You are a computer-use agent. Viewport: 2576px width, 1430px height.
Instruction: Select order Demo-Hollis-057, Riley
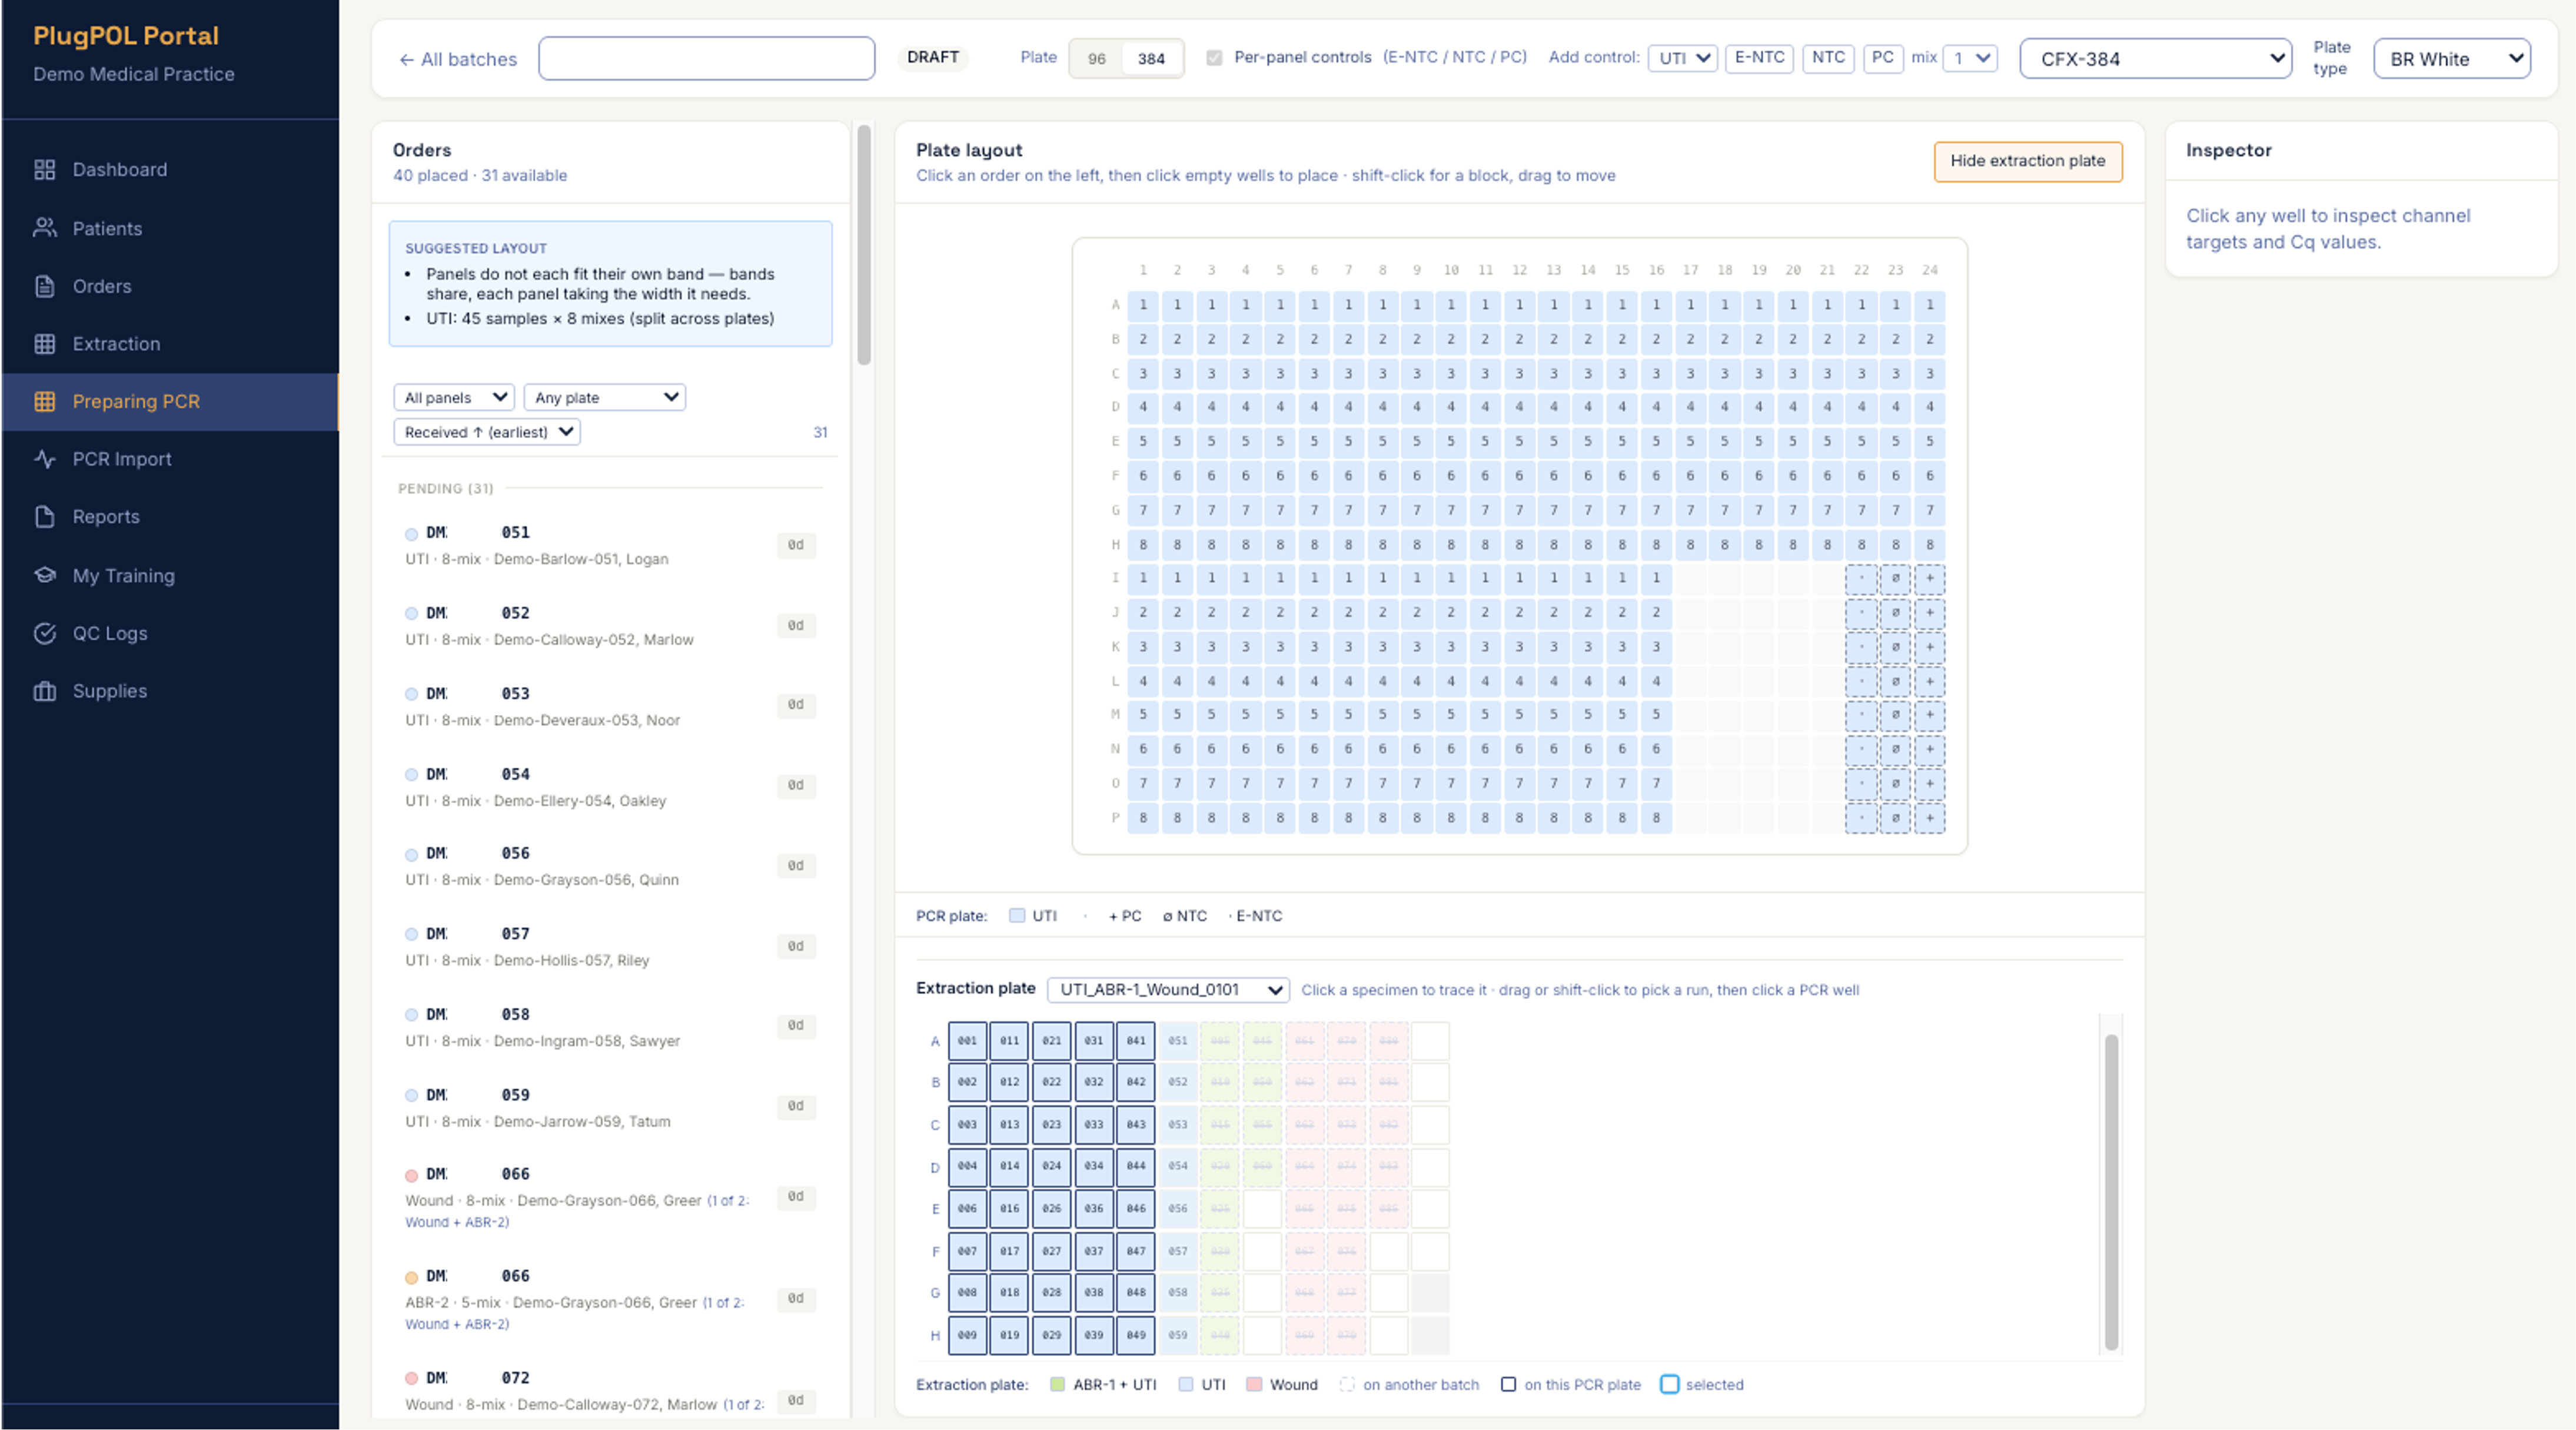610,946
